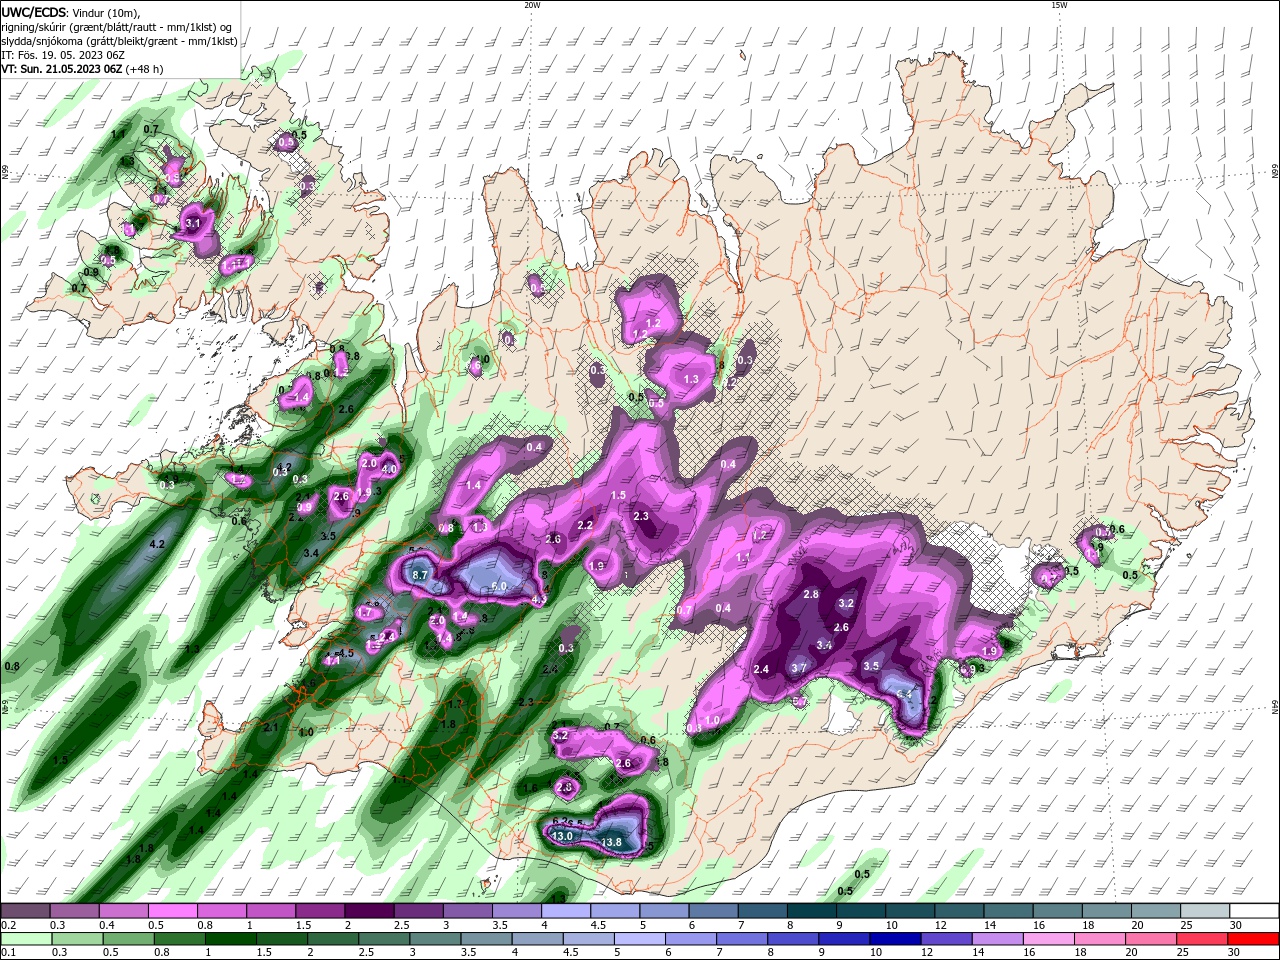1280x960 pixels.
Task: Click the '13.0' precipitation value on the map
Action: (562, 836)
